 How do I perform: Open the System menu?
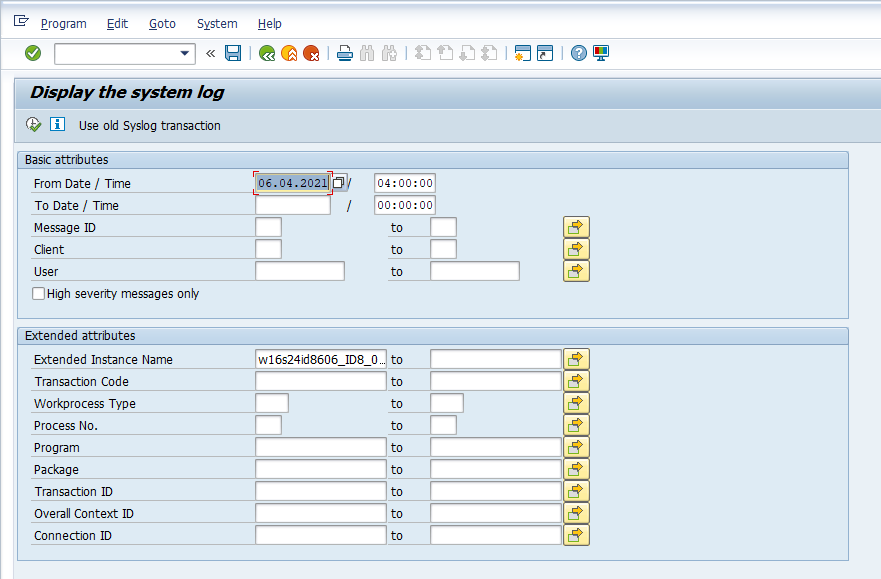[x=217, y=23]
